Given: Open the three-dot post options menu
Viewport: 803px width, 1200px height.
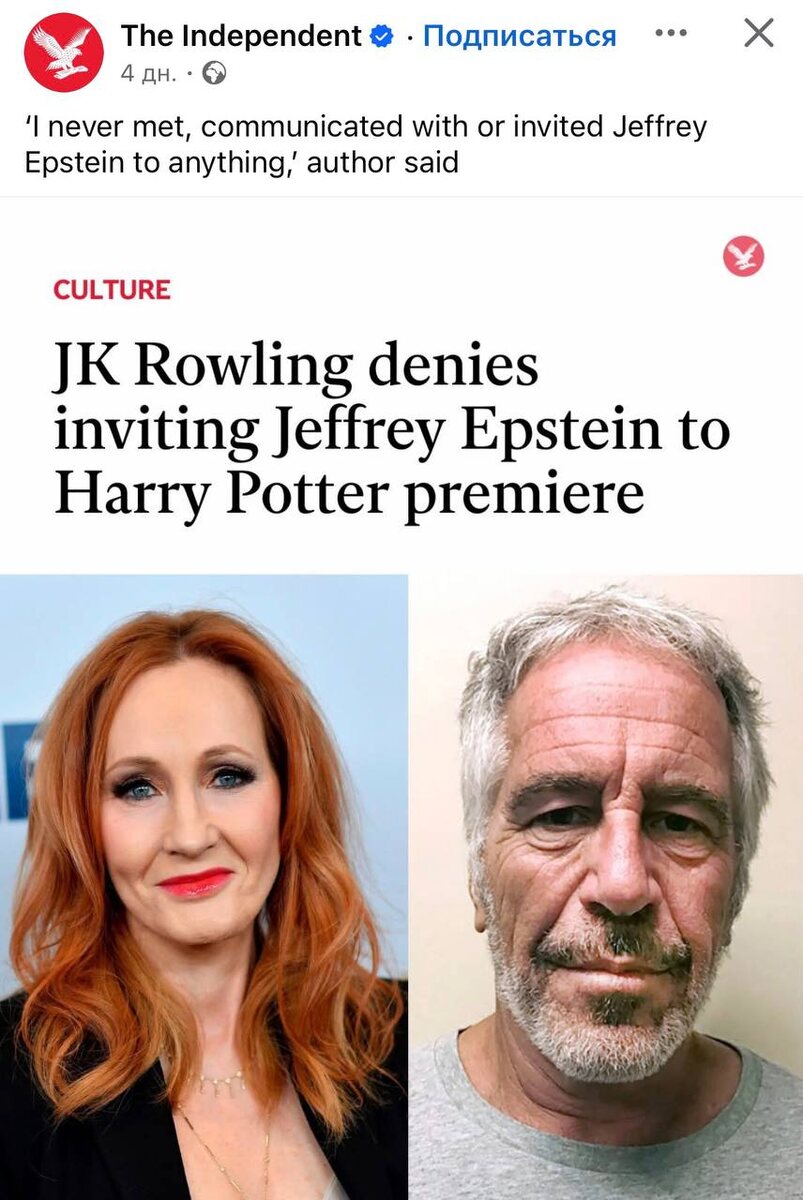Looking at the screenshot, I should click(671, 33).
